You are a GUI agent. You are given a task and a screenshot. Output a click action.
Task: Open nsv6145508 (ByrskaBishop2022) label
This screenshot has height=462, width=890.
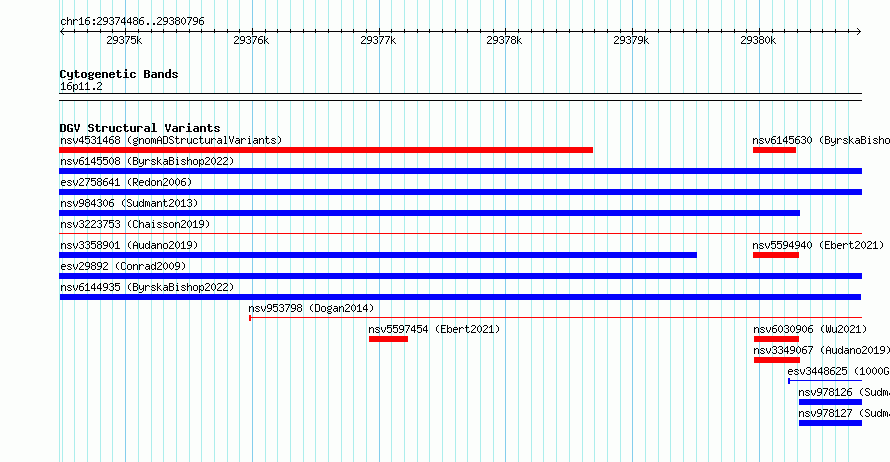point(147,161)
